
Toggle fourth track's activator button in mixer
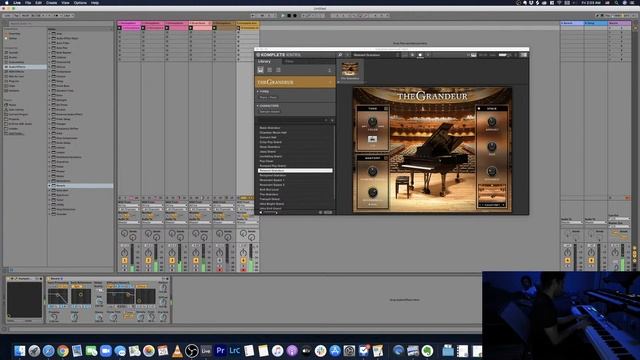point(196,260)
